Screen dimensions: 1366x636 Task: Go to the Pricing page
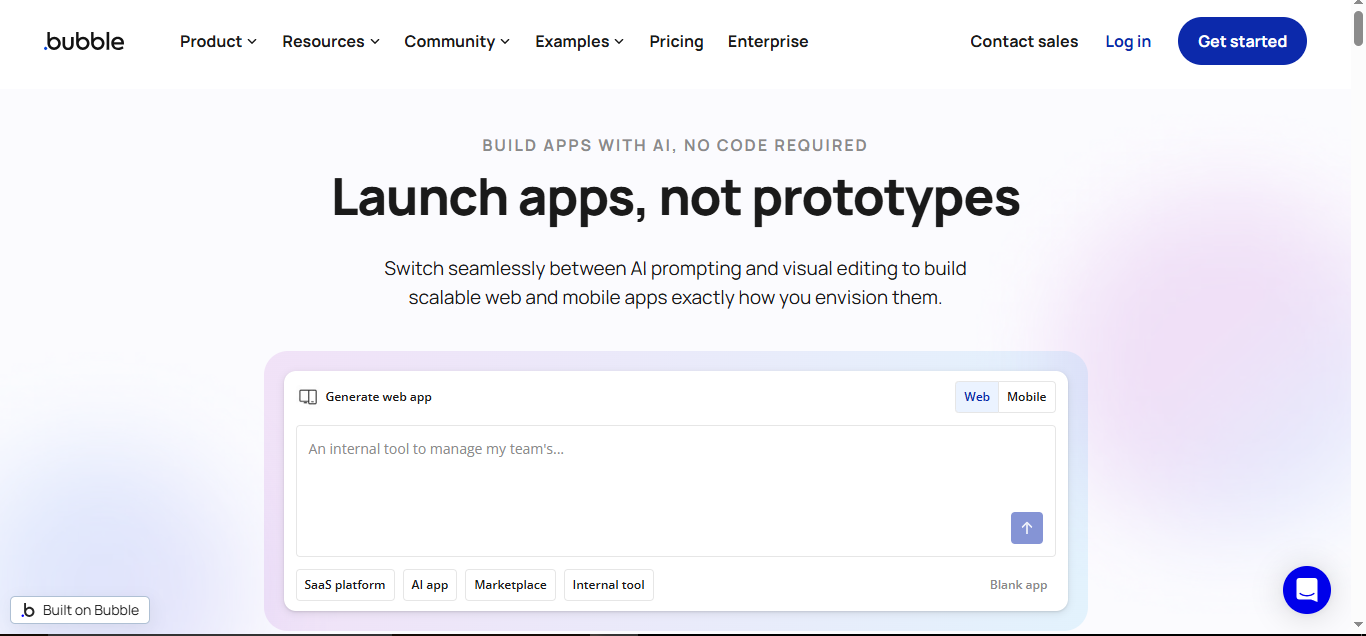tap(676, 41)
